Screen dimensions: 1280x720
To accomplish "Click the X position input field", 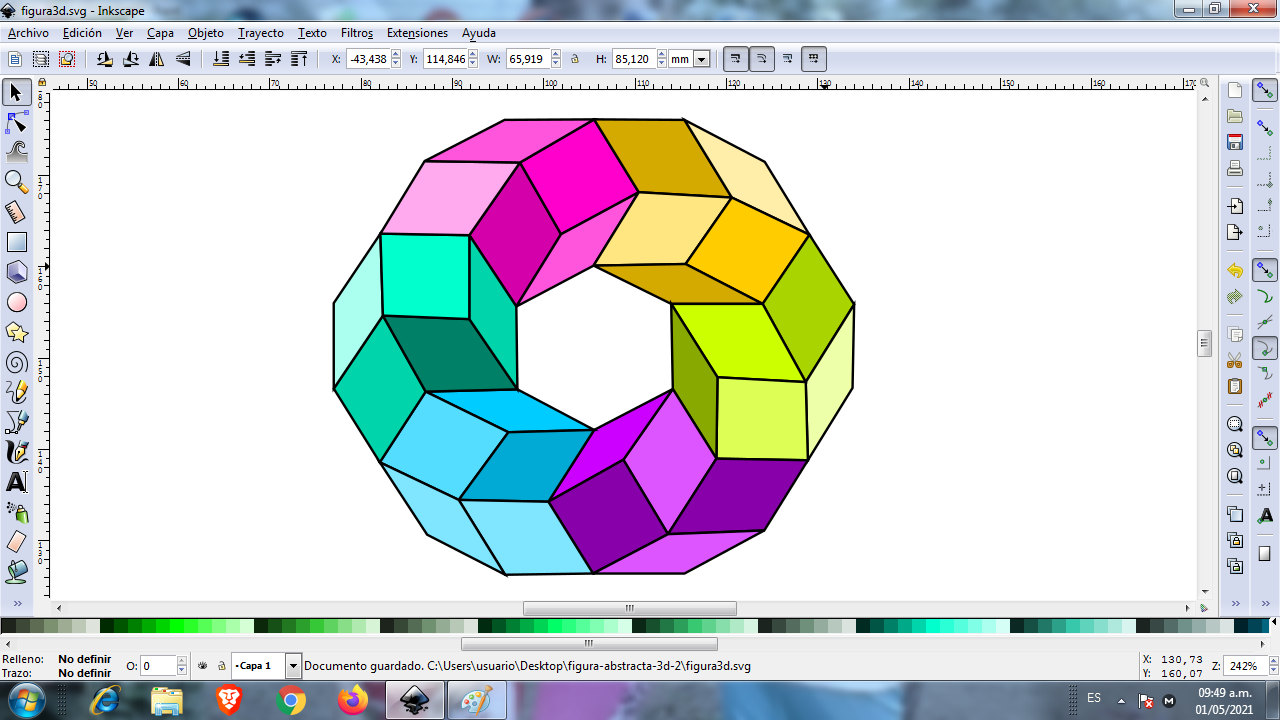I will pyautogui.click(x=367, y=59).
